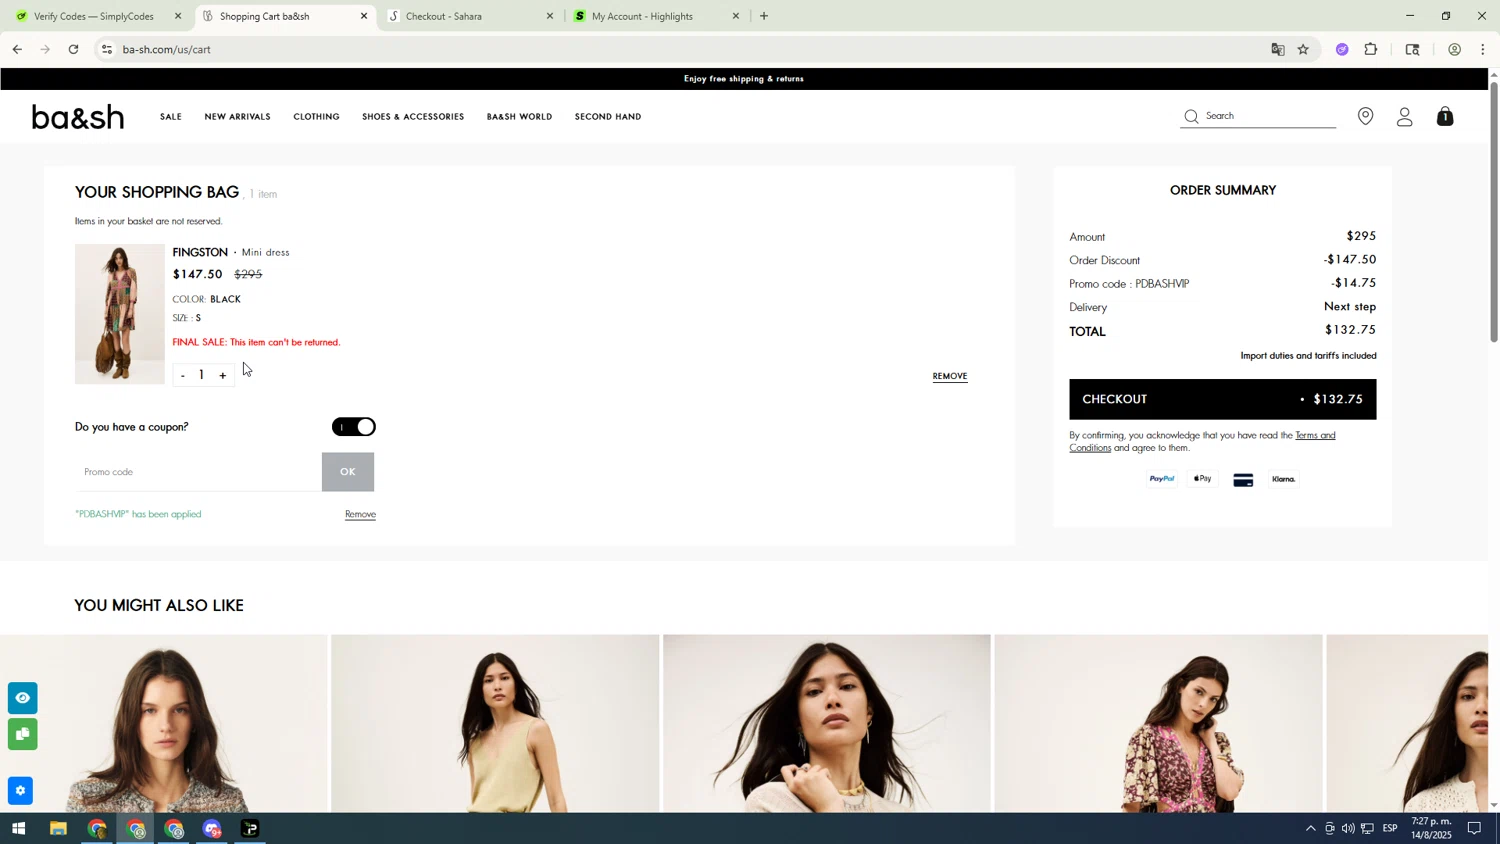
Task: Remove the applied PDBASHVIP promo code
Action: click(360, 515)
